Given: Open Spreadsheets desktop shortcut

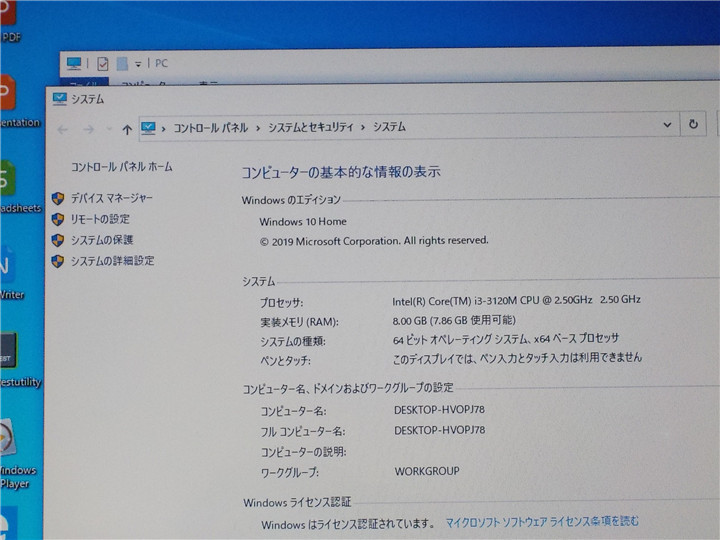Looking at the screenshot, I should point(19,187).
